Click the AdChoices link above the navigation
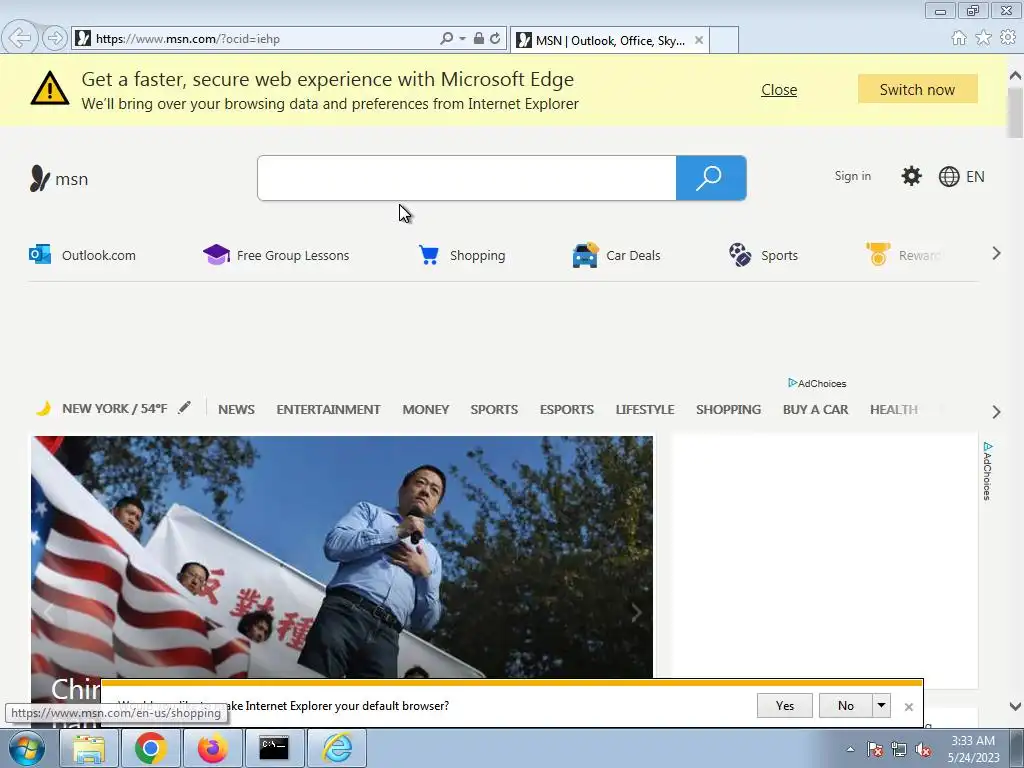The height and width of the screenshot is (768, 1024). [x=817, y=383]
